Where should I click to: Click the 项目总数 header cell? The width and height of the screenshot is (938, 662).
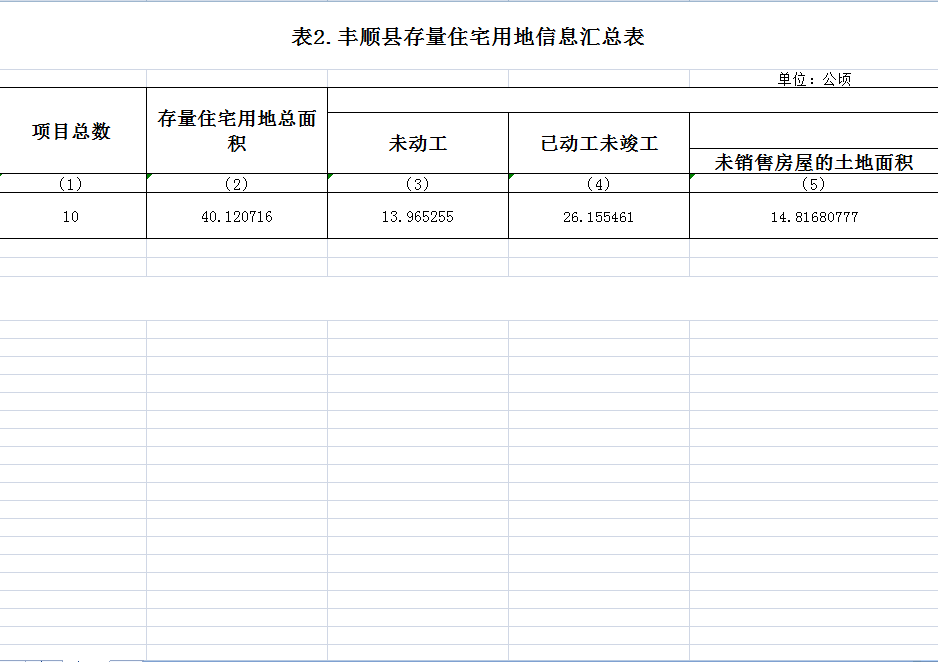71,130
